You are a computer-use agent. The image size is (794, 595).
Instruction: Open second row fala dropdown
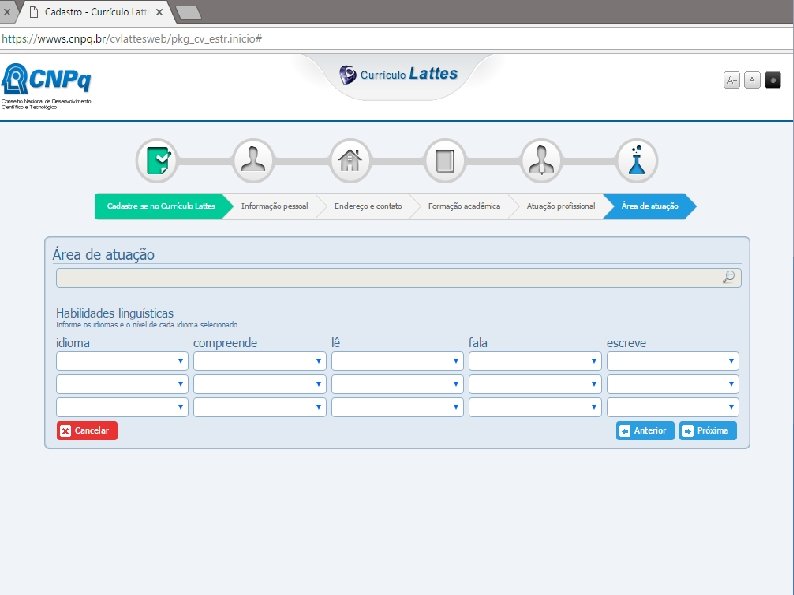click(x=535, y=384)
